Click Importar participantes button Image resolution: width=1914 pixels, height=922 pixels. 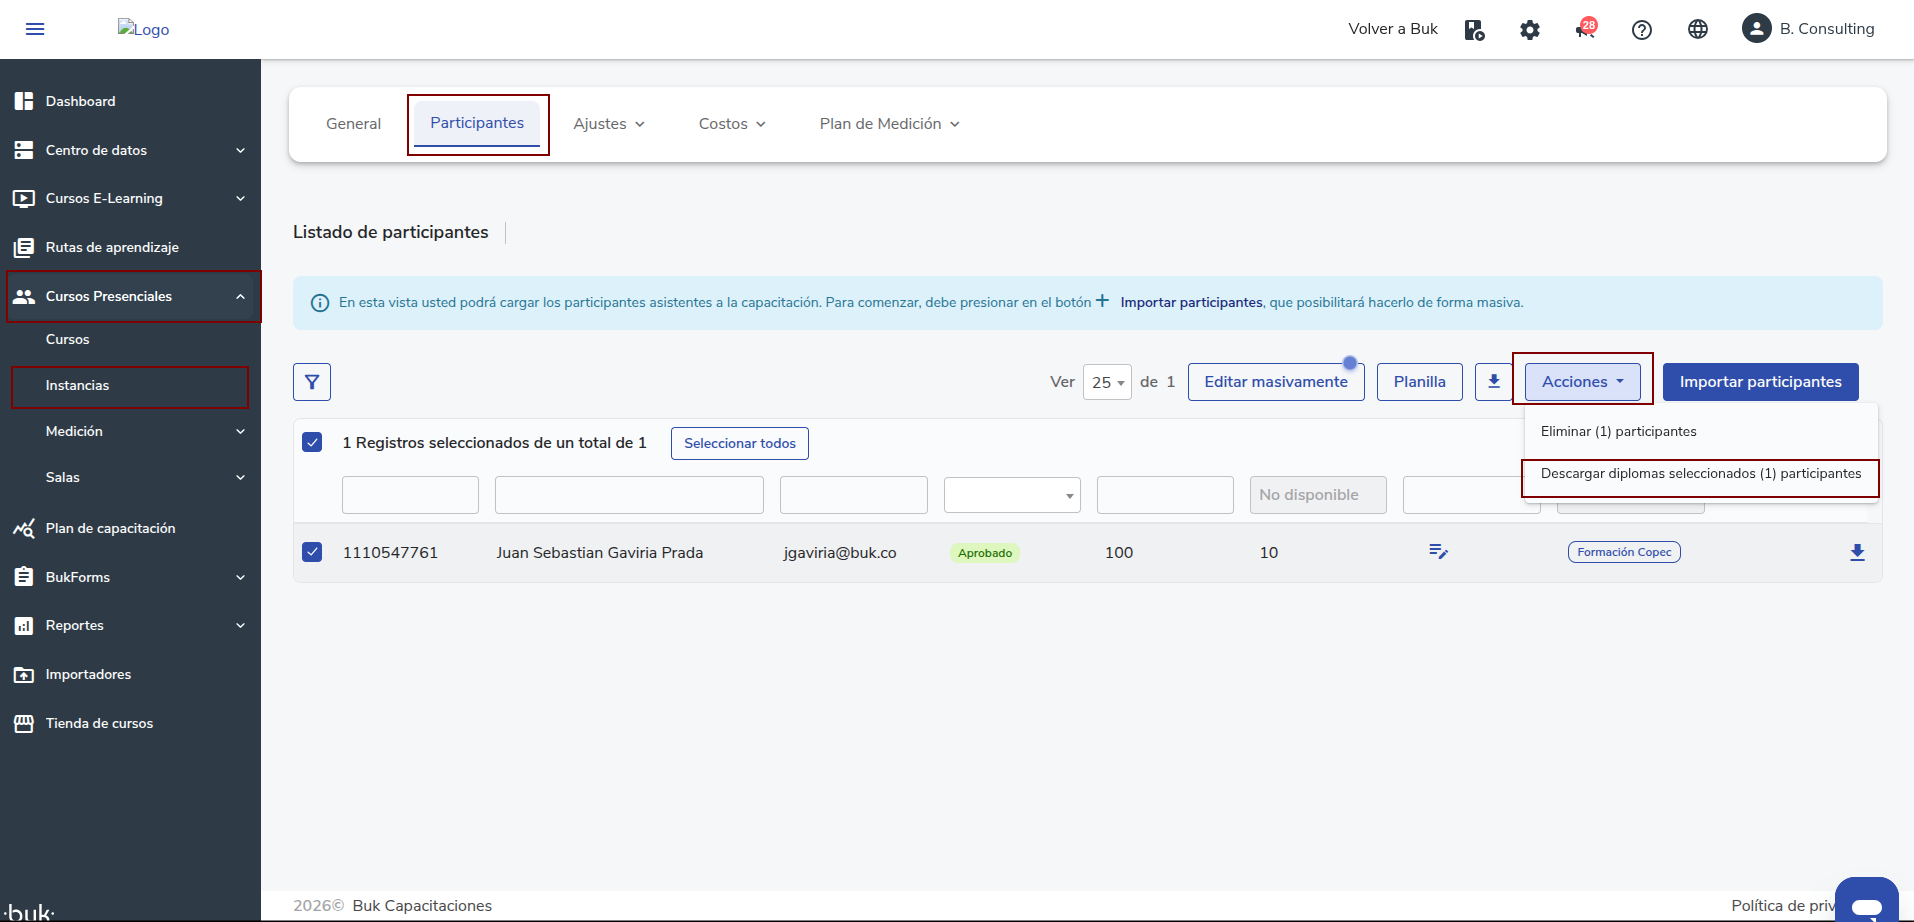click(x=1760, y=382)
